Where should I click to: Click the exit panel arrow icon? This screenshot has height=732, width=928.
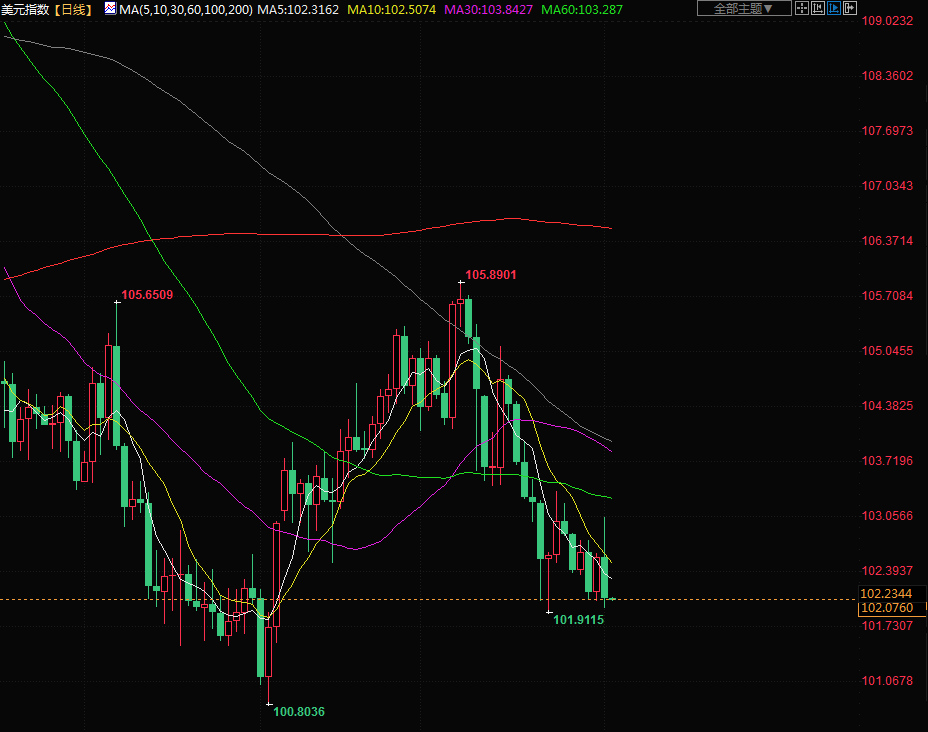pyautogui.click(x=850, y=9)
